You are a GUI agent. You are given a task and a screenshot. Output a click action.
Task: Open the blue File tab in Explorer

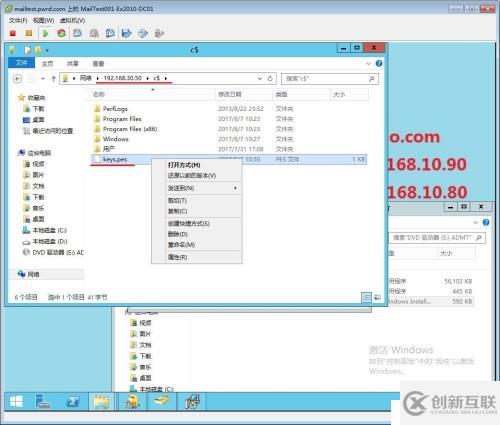click(21, 63)
